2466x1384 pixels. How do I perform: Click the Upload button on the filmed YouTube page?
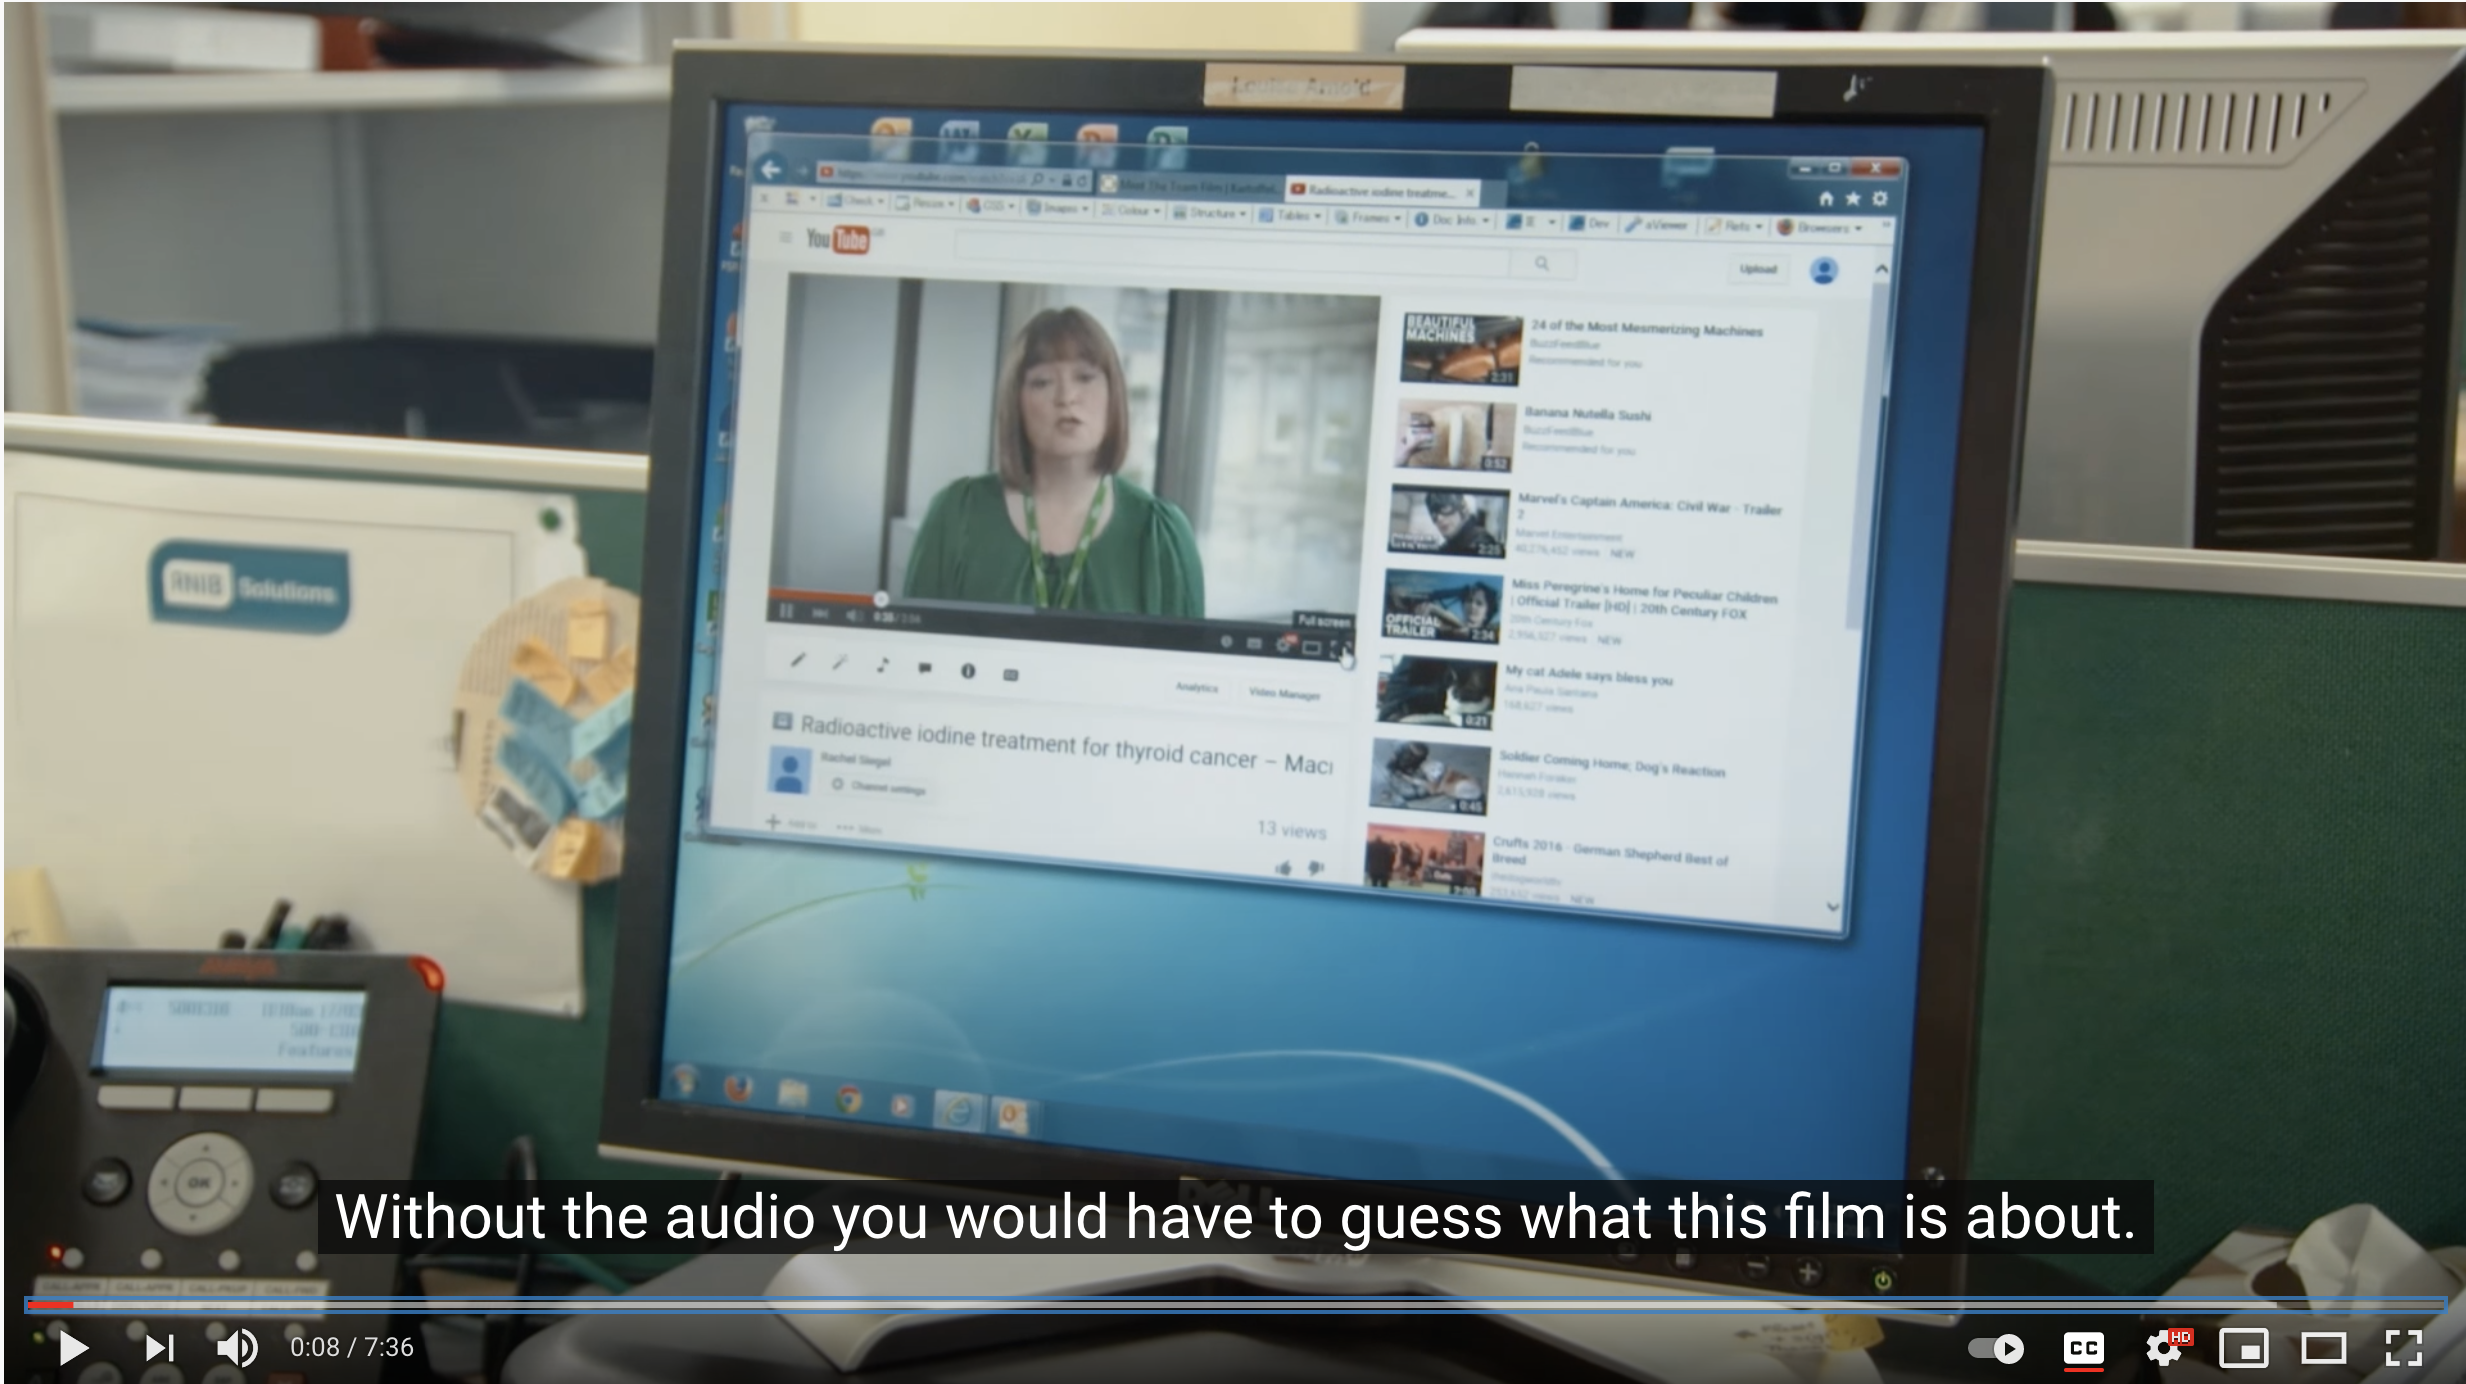click(1757, 269)
